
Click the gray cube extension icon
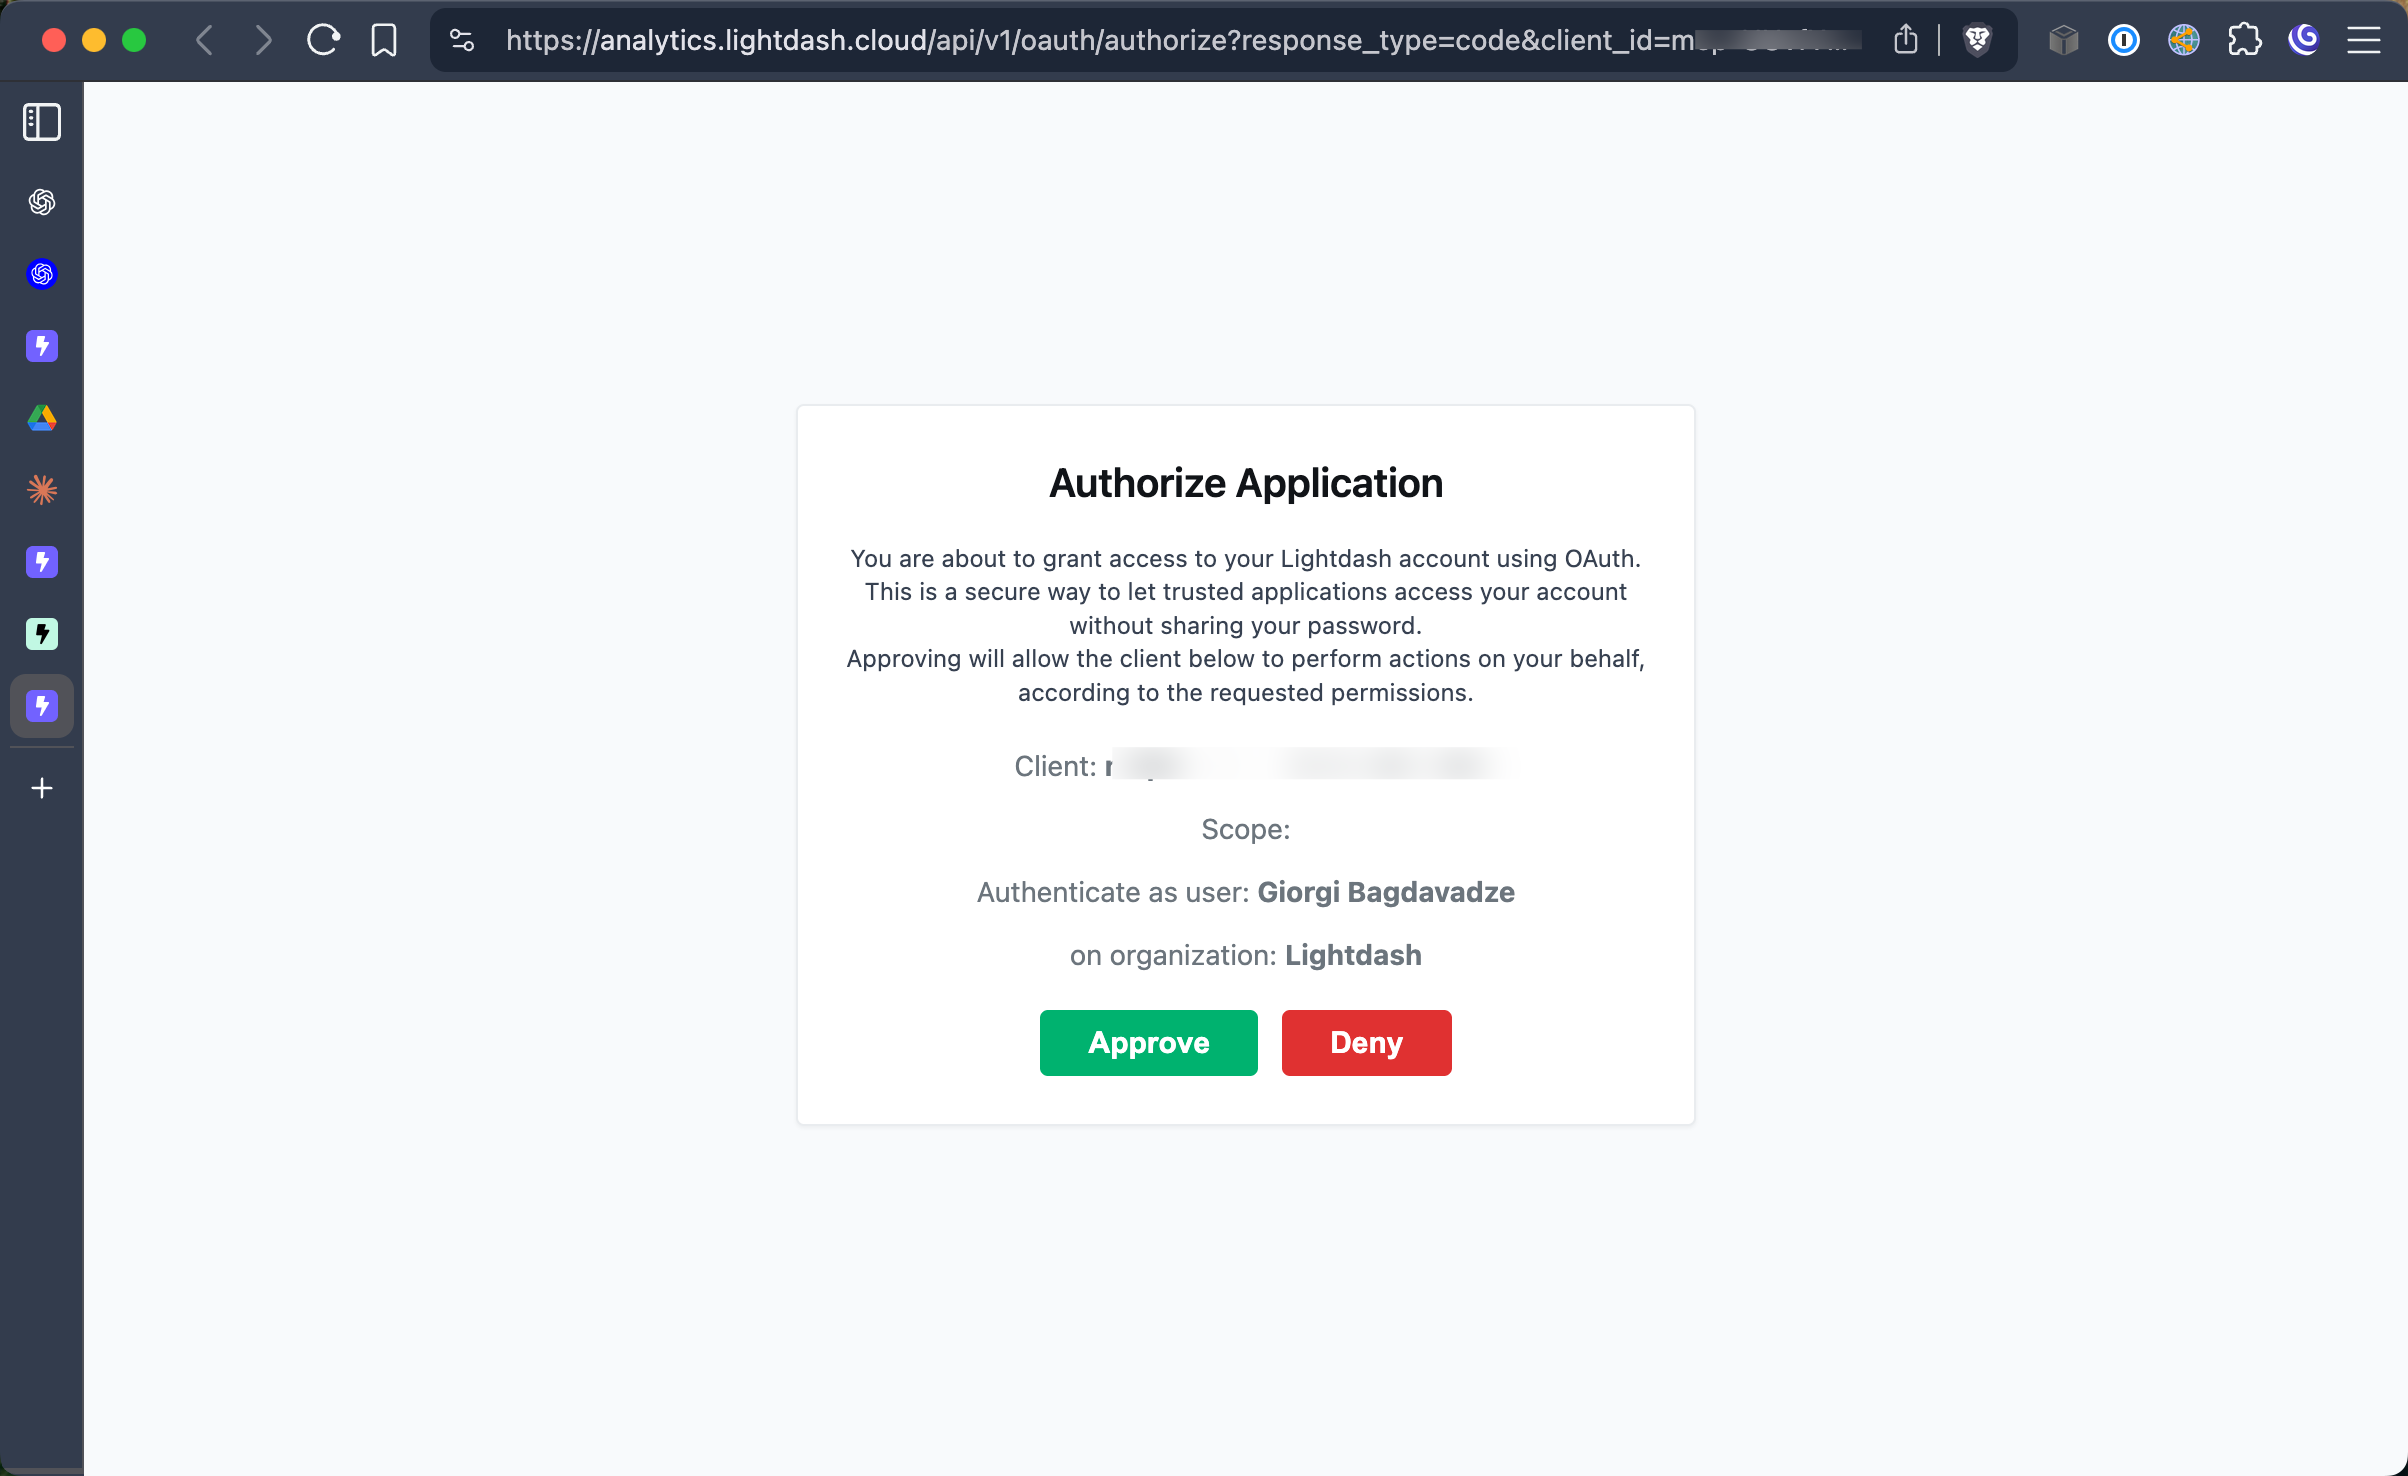point(2063,40)
